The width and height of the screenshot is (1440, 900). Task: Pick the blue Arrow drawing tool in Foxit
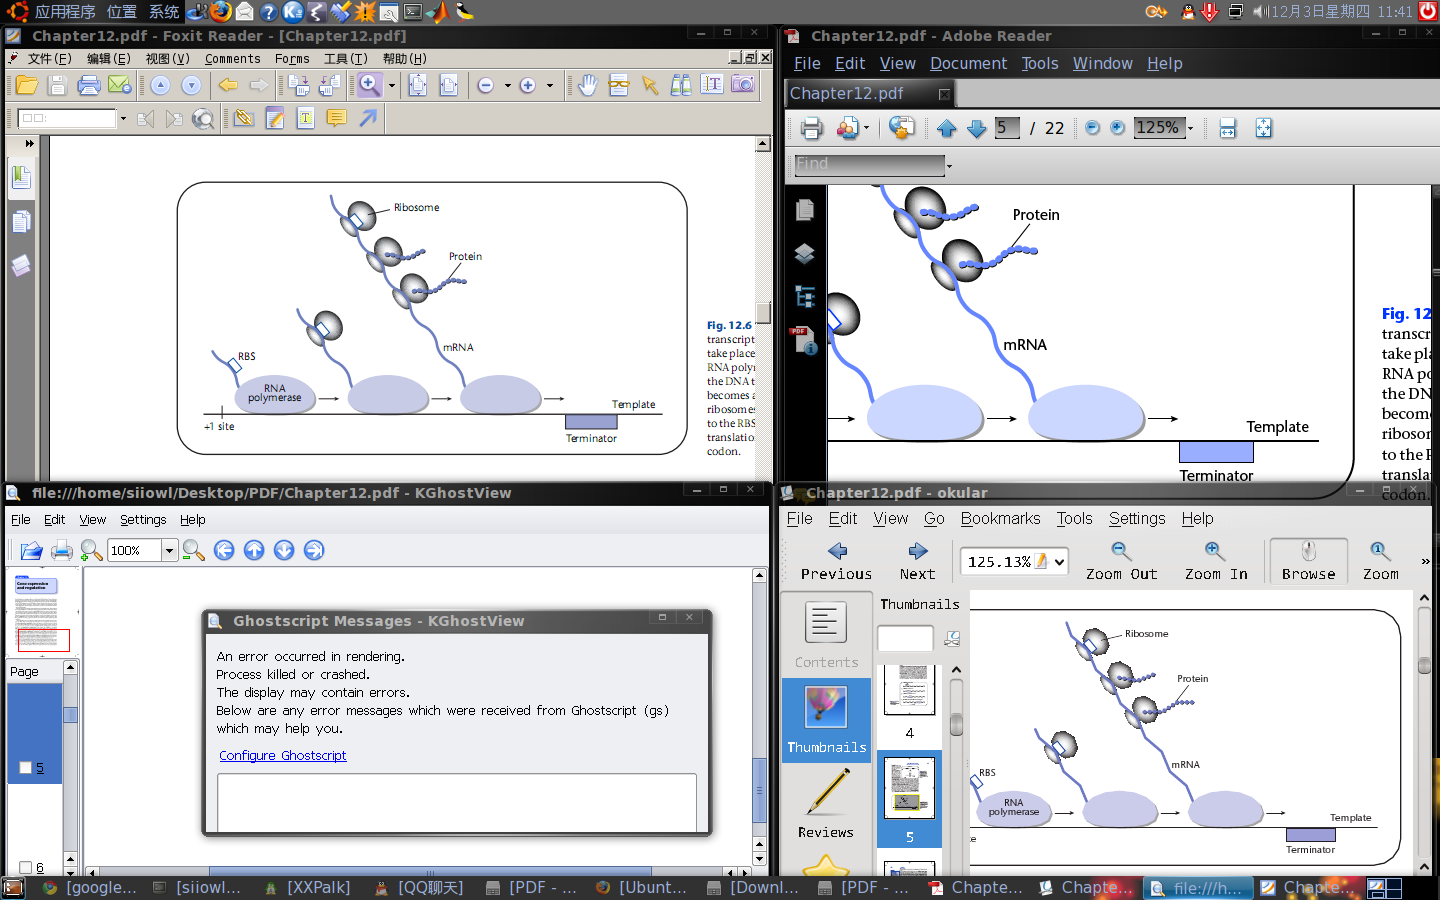[368, 118]
